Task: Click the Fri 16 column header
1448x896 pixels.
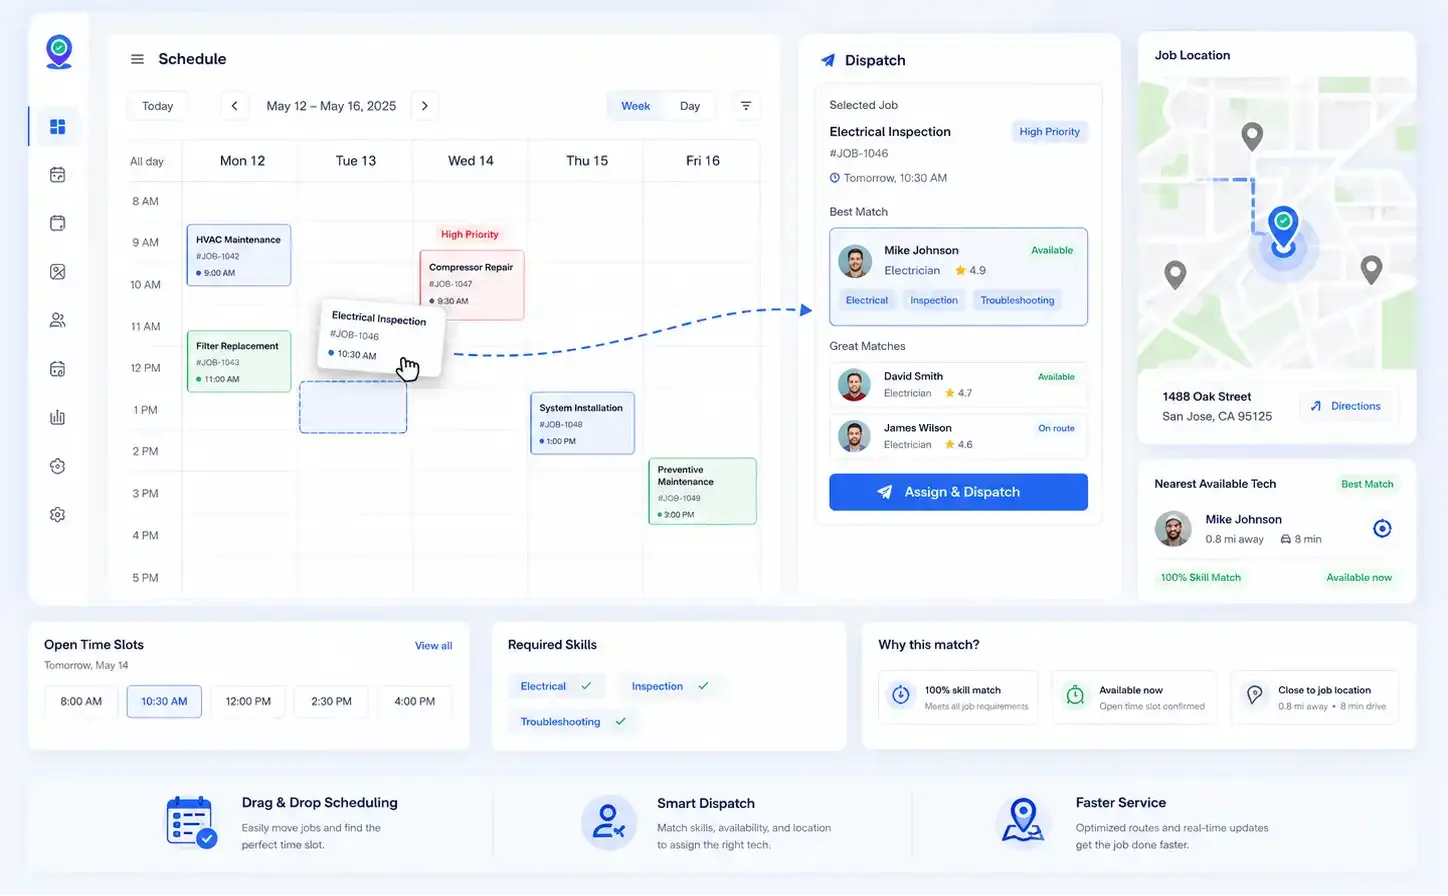Action: coord(703,161)
